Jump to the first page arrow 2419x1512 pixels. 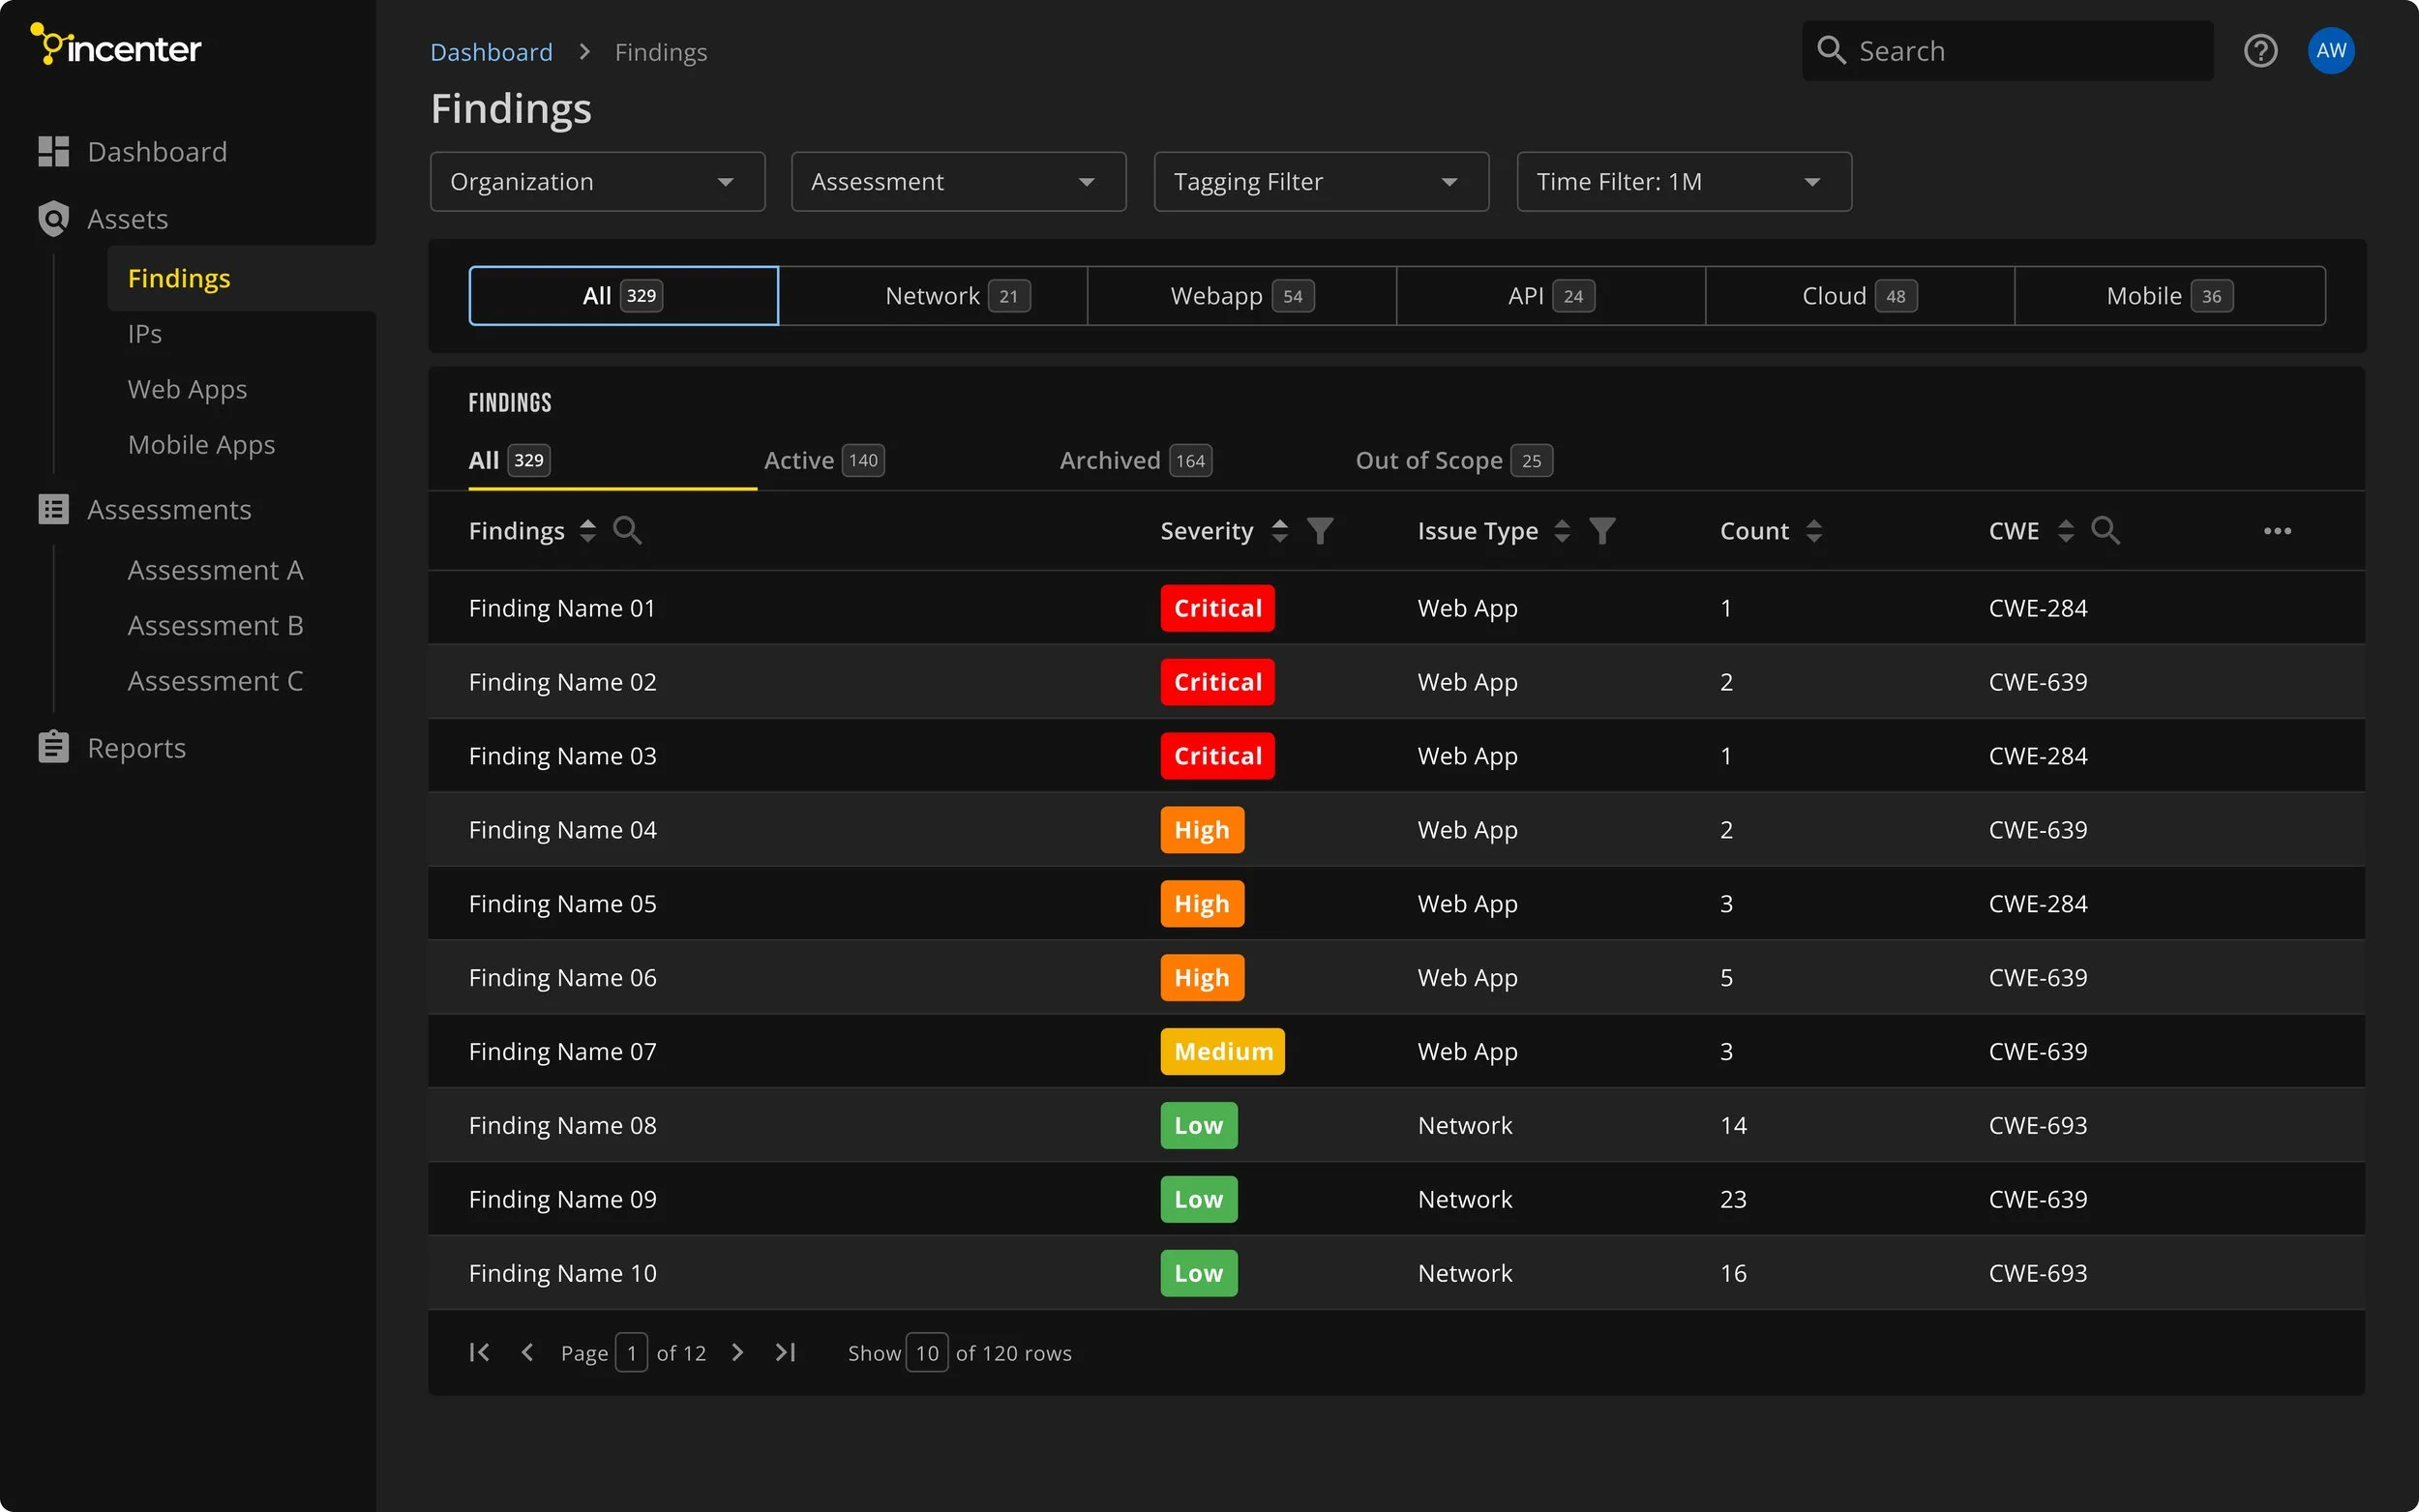479,1352
